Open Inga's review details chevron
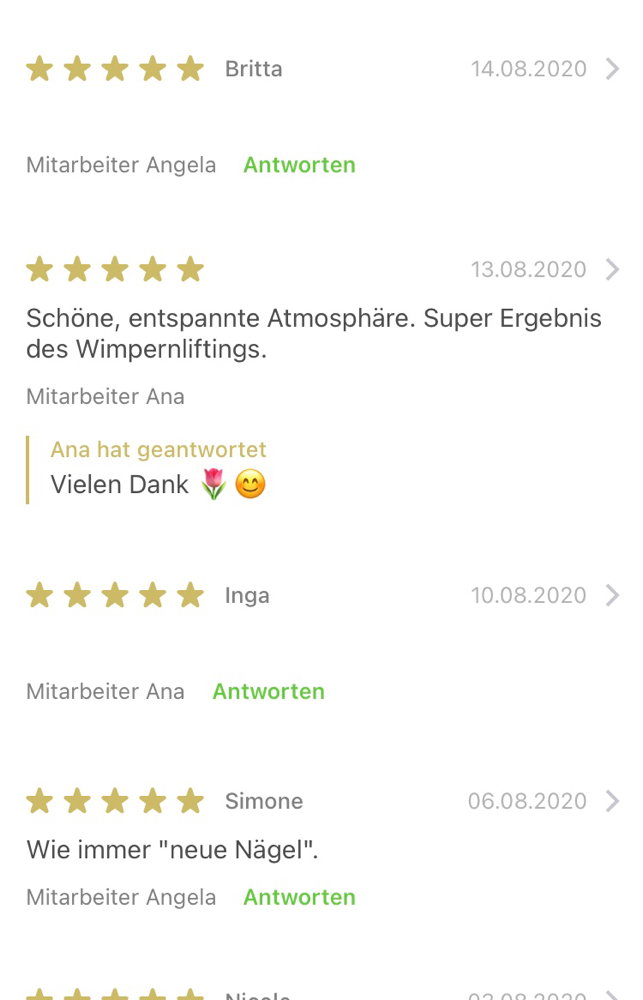The width and height of the screenshot is (643, 1000). click(x=612, y=595)
